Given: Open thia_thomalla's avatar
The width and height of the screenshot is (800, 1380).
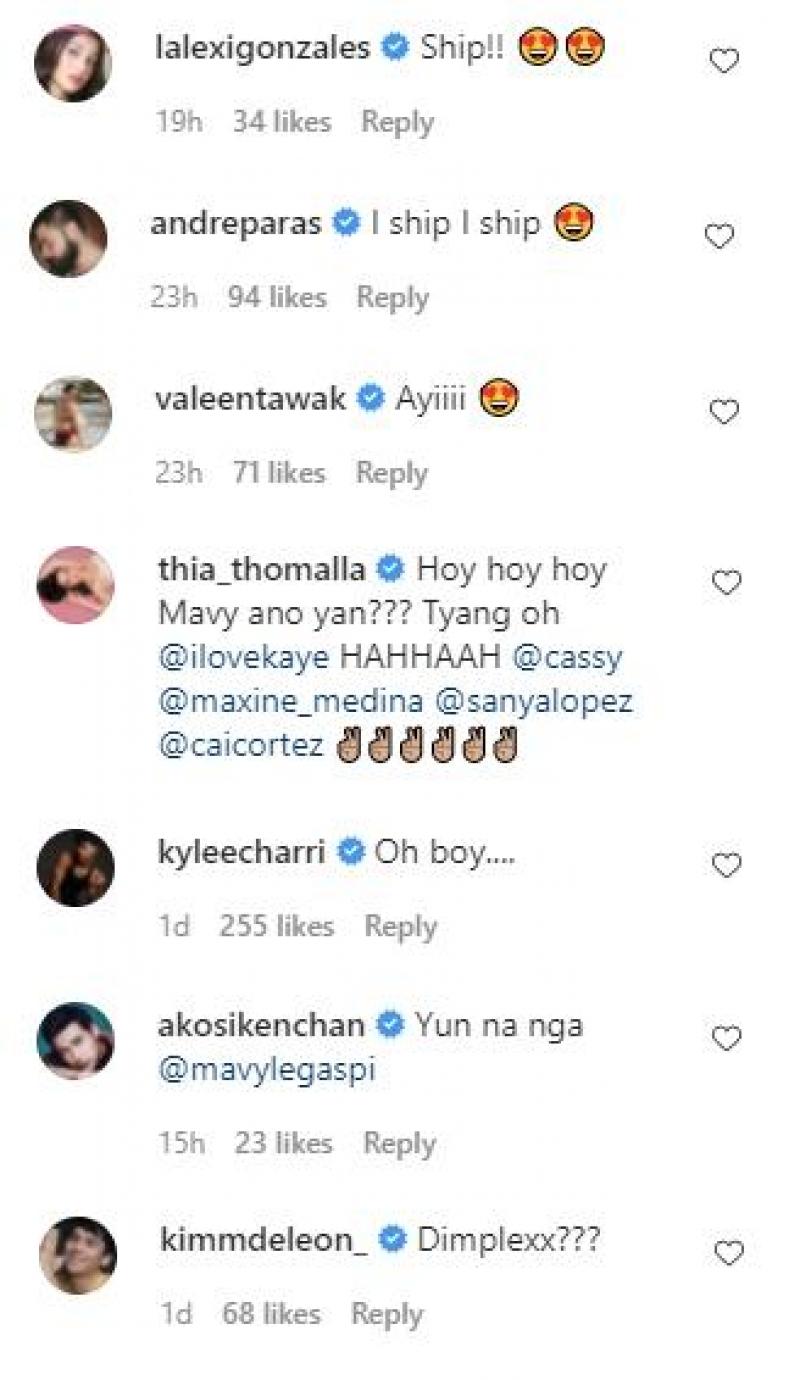Looking at the screenshot, I should (x=75, y=585).
